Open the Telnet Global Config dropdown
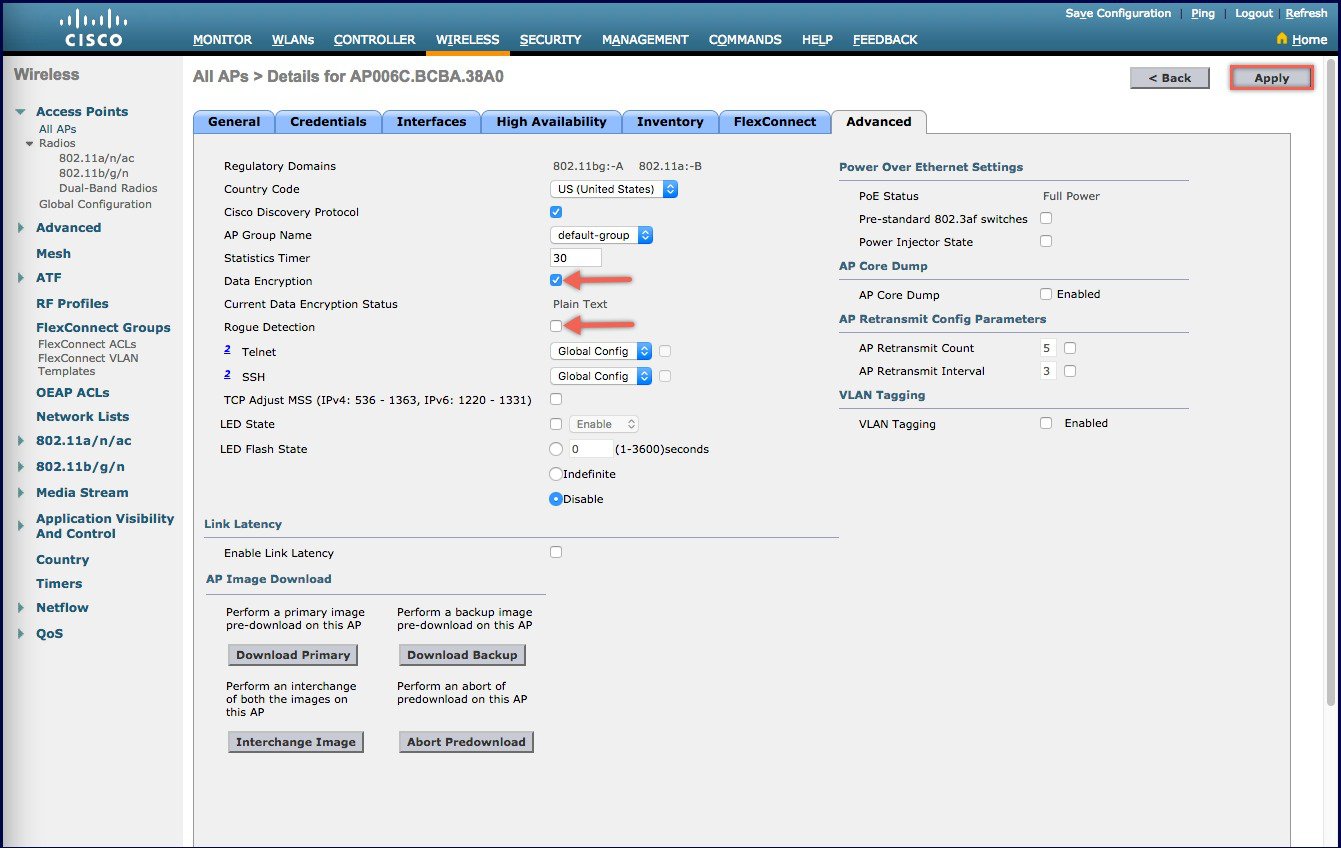Screen dimensions: 1341x850 pyautogui.click(x=601, y=351)
